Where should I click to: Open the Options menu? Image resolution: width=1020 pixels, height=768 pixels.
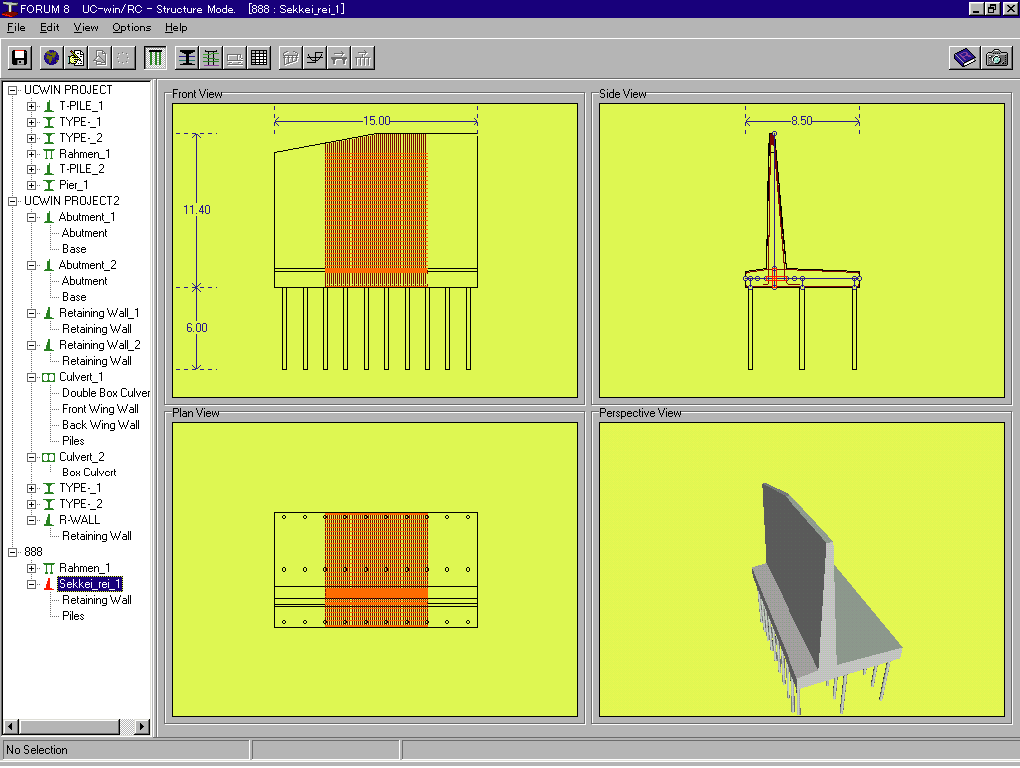(x=131, y=28)
